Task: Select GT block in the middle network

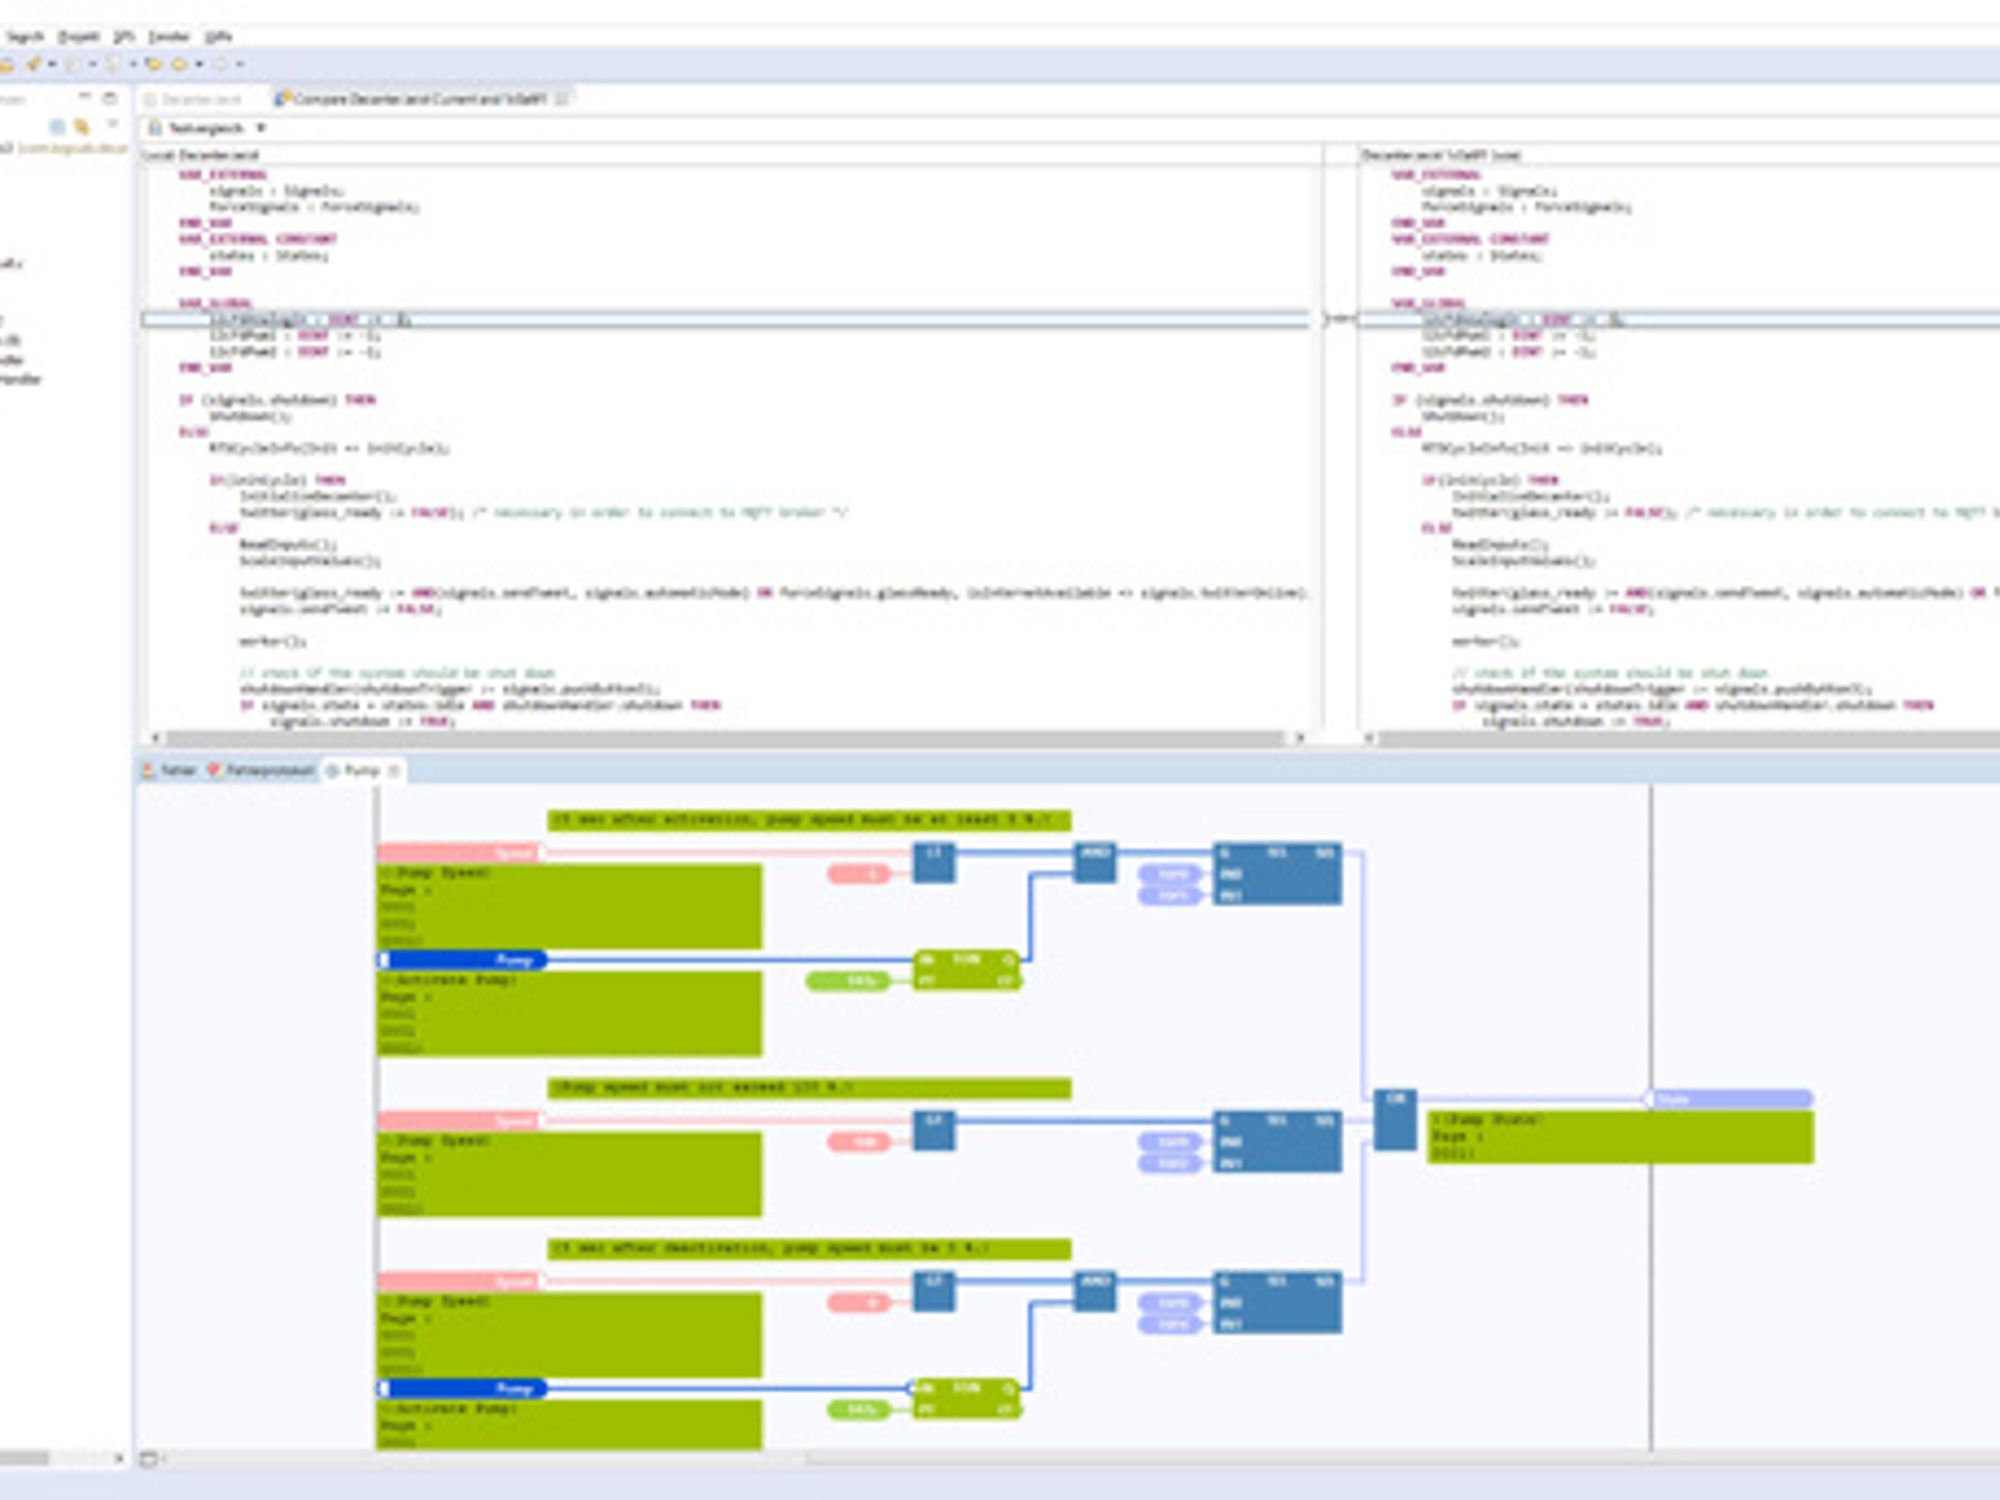Action: click(934, 1131)
